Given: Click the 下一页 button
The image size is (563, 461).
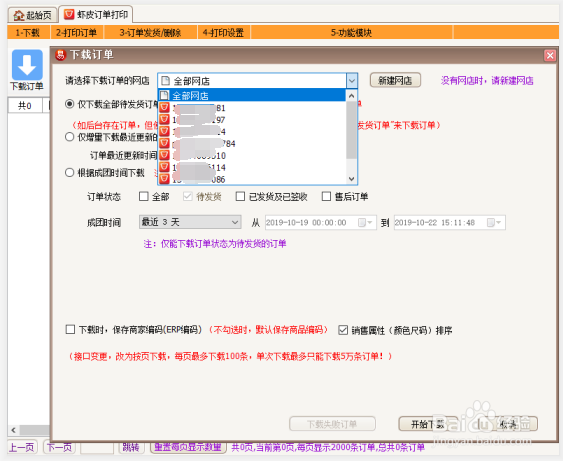Looking at the screenshot, I should tap(60, 447).
